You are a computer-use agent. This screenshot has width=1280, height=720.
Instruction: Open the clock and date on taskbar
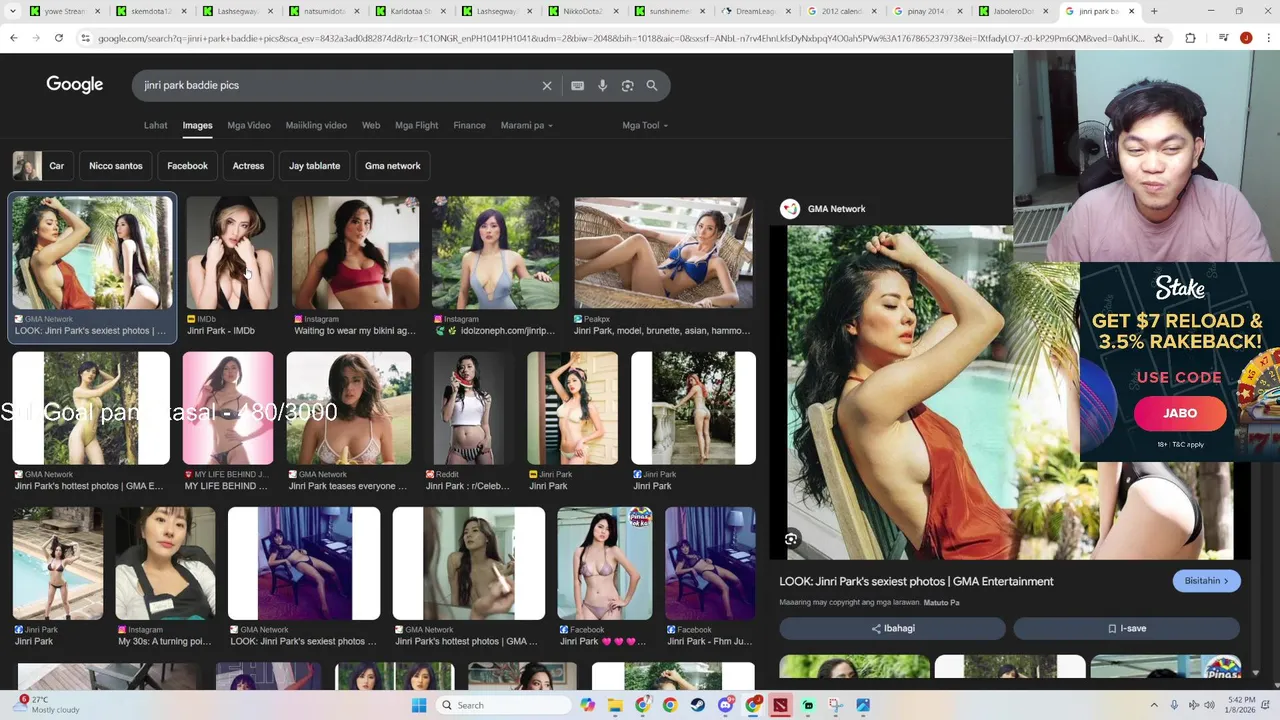click(1242, 705)
